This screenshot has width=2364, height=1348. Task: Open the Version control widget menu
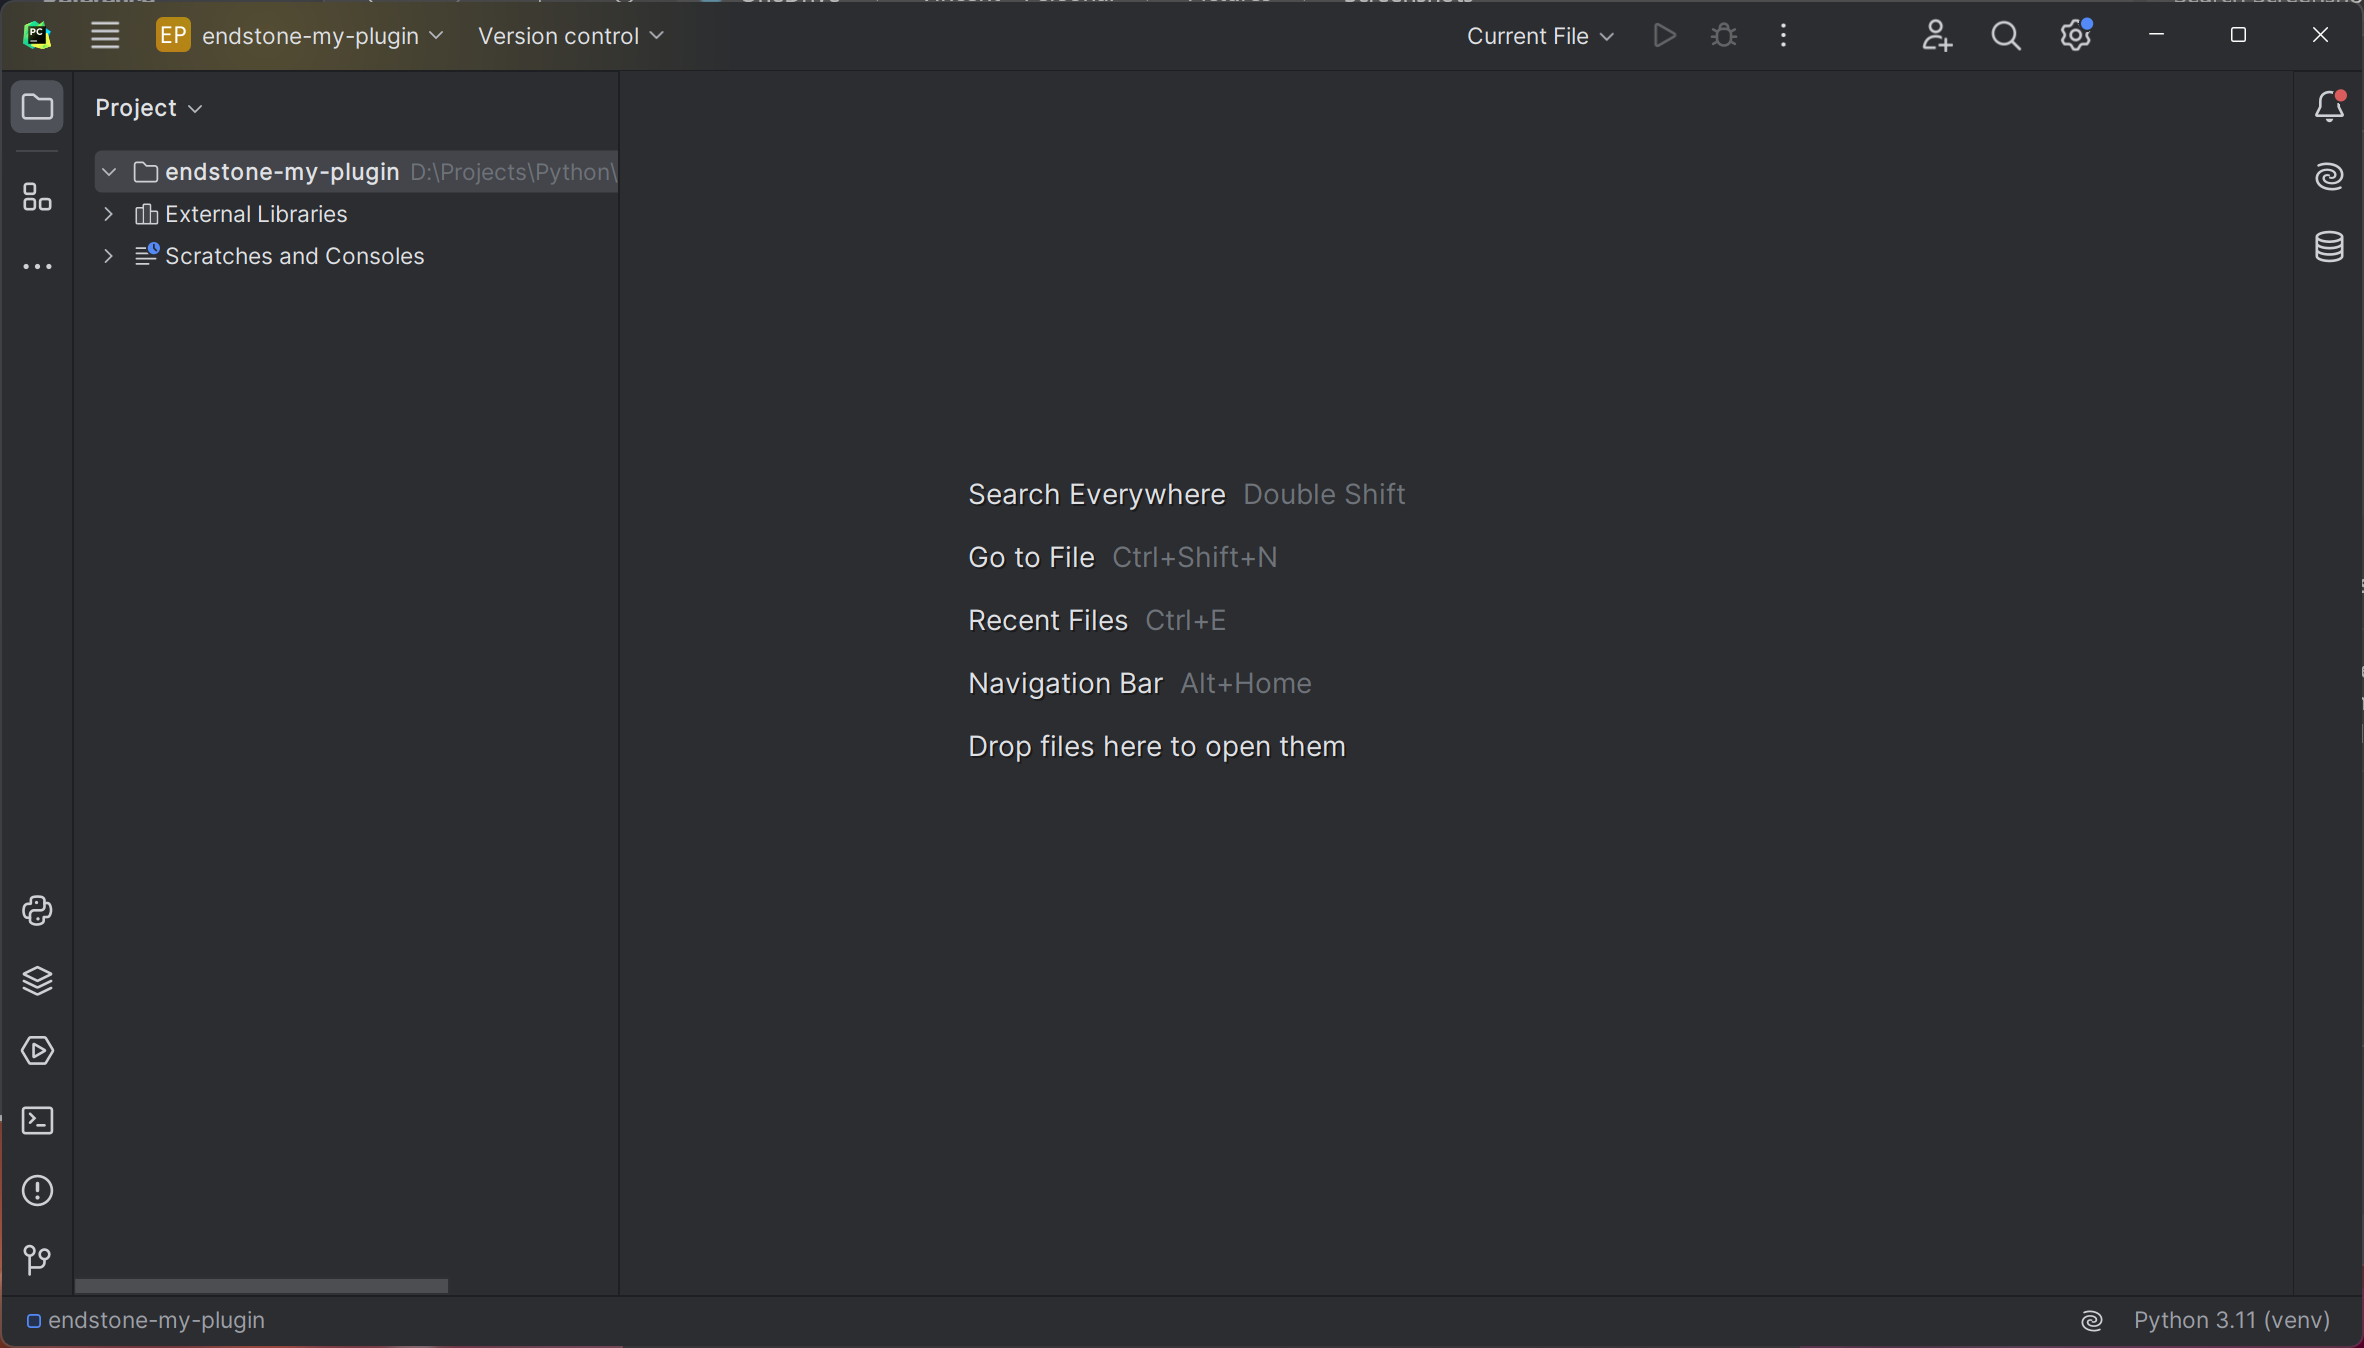point(568,35)
